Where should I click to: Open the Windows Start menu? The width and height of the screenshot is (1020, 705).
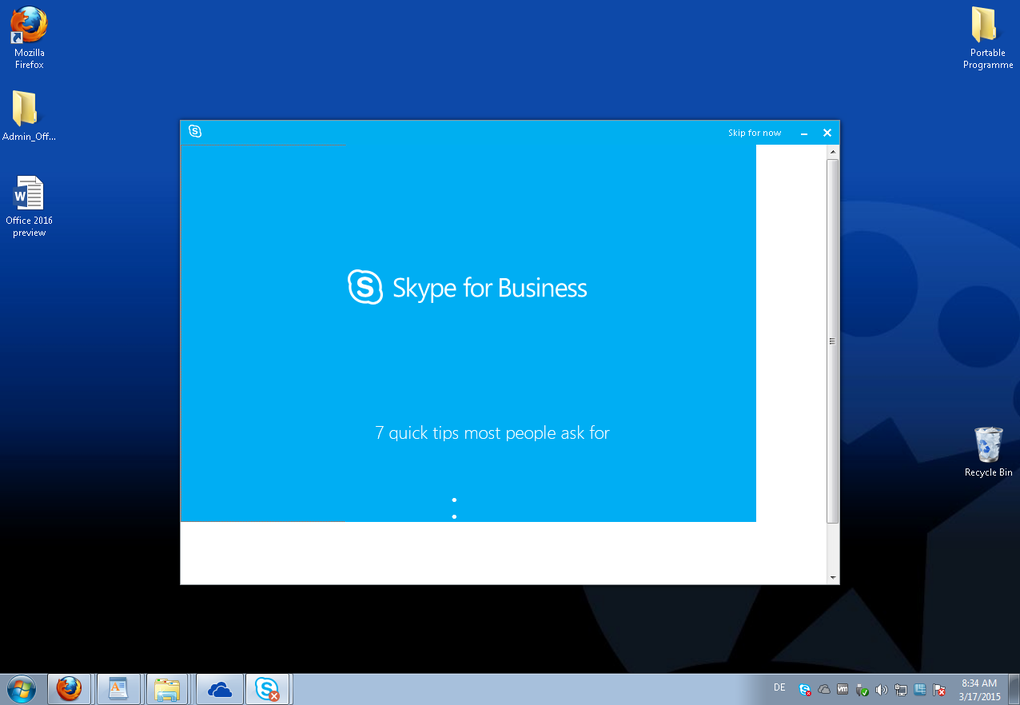(21, 689)
